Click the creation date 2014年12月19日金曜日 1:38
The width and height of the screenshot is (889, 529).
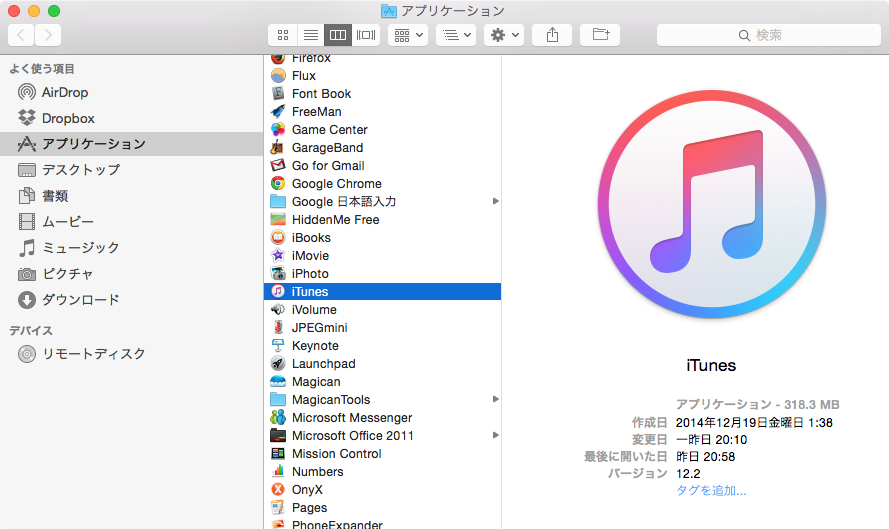(754, 422)
